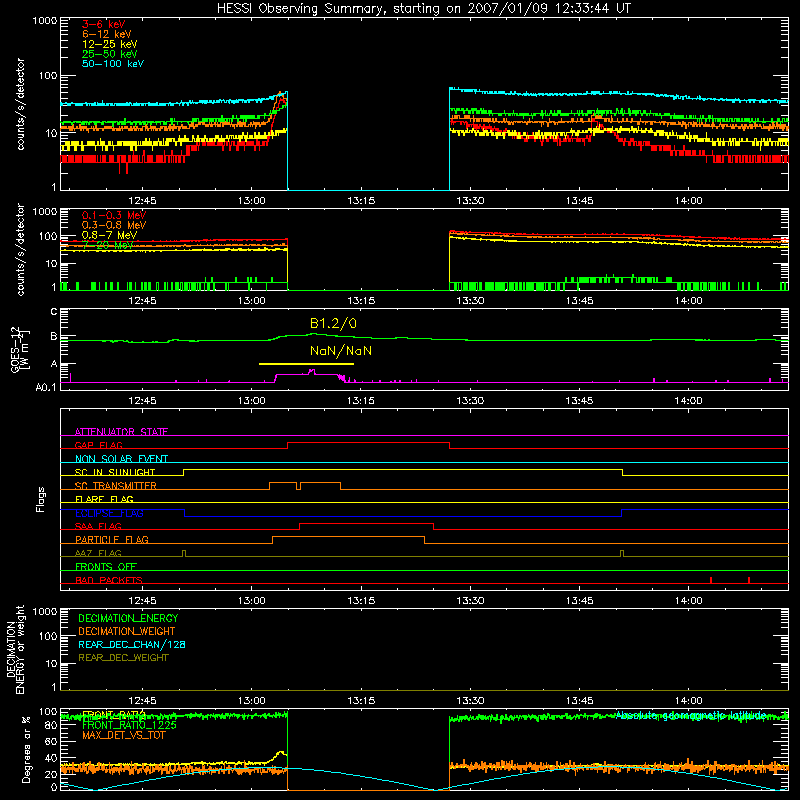Select the GAP_FLAG label
The image size is (800, 800).
(x=98, y=445)
